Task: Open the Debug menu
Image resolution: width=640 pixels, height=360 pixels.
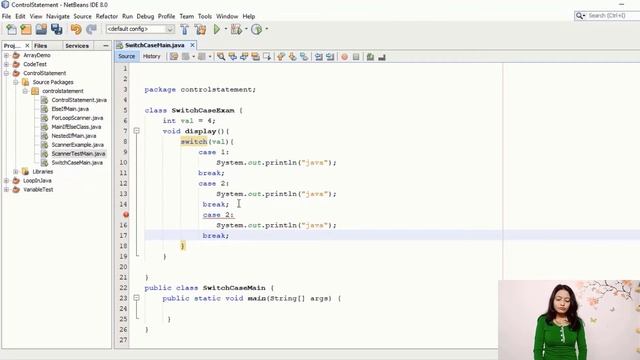Action: click(x=145, y=16)
